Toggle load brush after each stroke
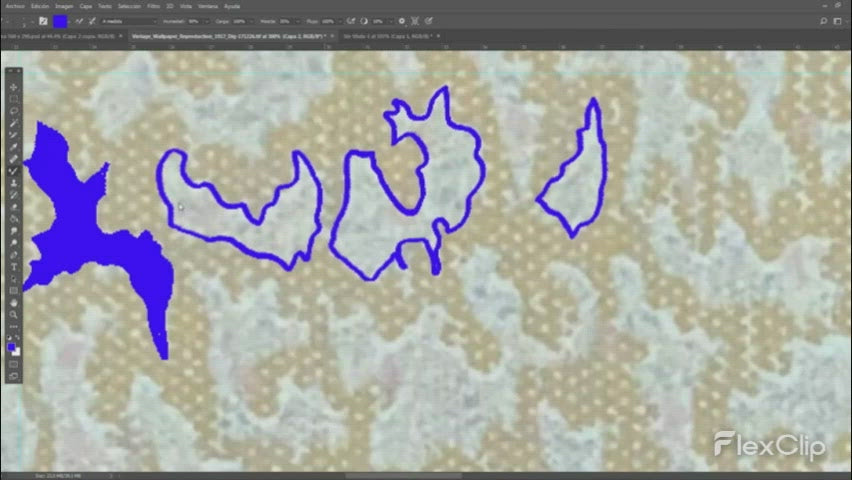The width and height of the screenshot is (852, 480). click(77, 20)
